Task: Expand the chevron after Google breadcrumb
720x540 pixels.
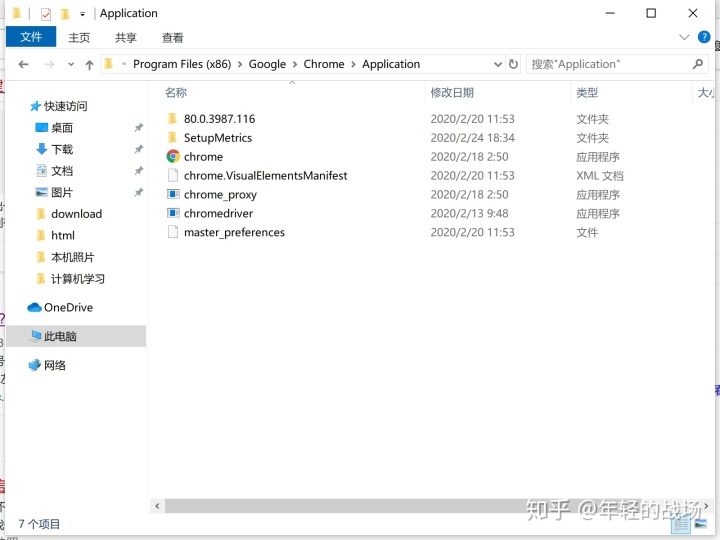Action: (x=295, y=64)
